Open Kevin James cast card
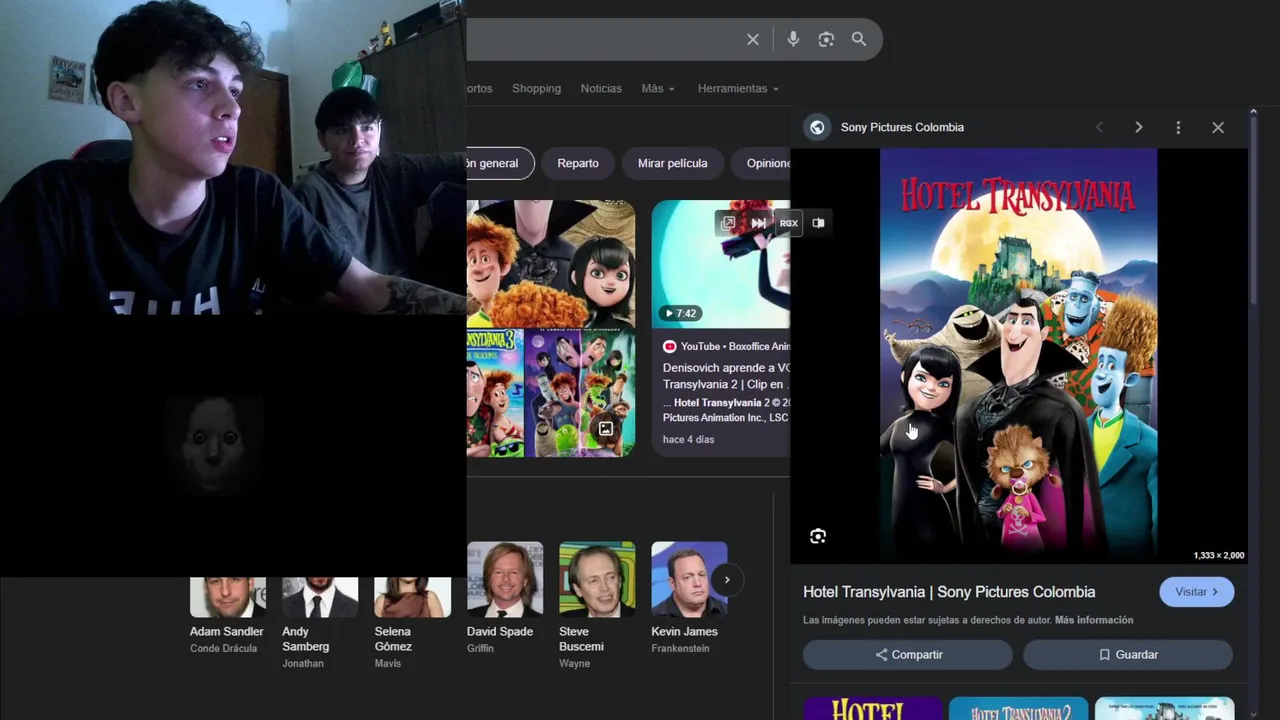The image size is (1280, 720). pyautogui.click(x=689, y=598)
